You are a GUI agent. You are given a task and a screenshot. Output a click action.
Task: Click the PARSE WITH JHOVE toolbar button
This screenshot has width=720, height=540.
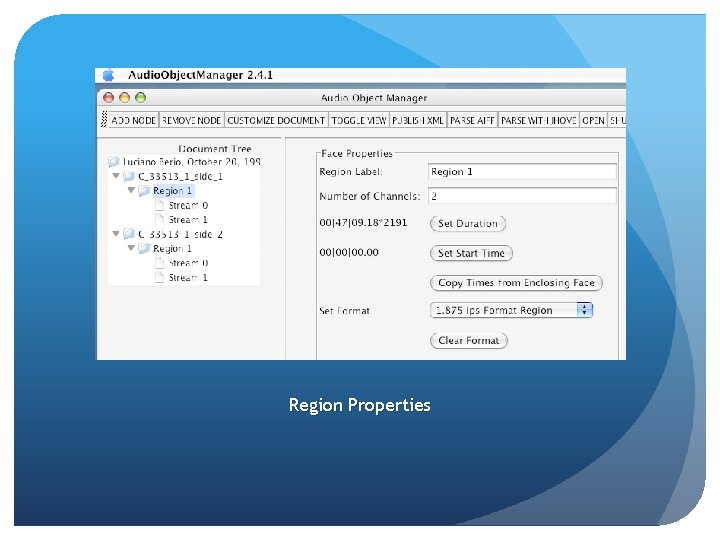(538, 120)
